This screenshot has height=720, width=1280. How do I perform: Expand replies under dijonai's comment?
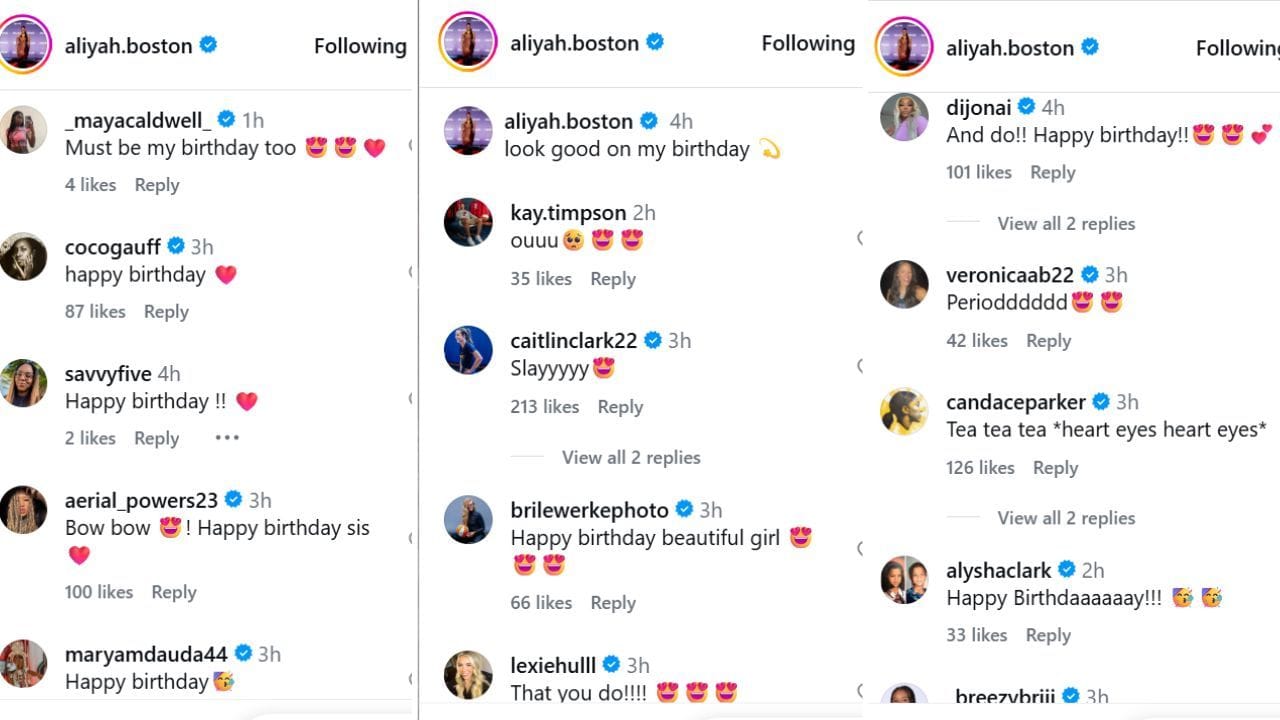pos(1066,223)
